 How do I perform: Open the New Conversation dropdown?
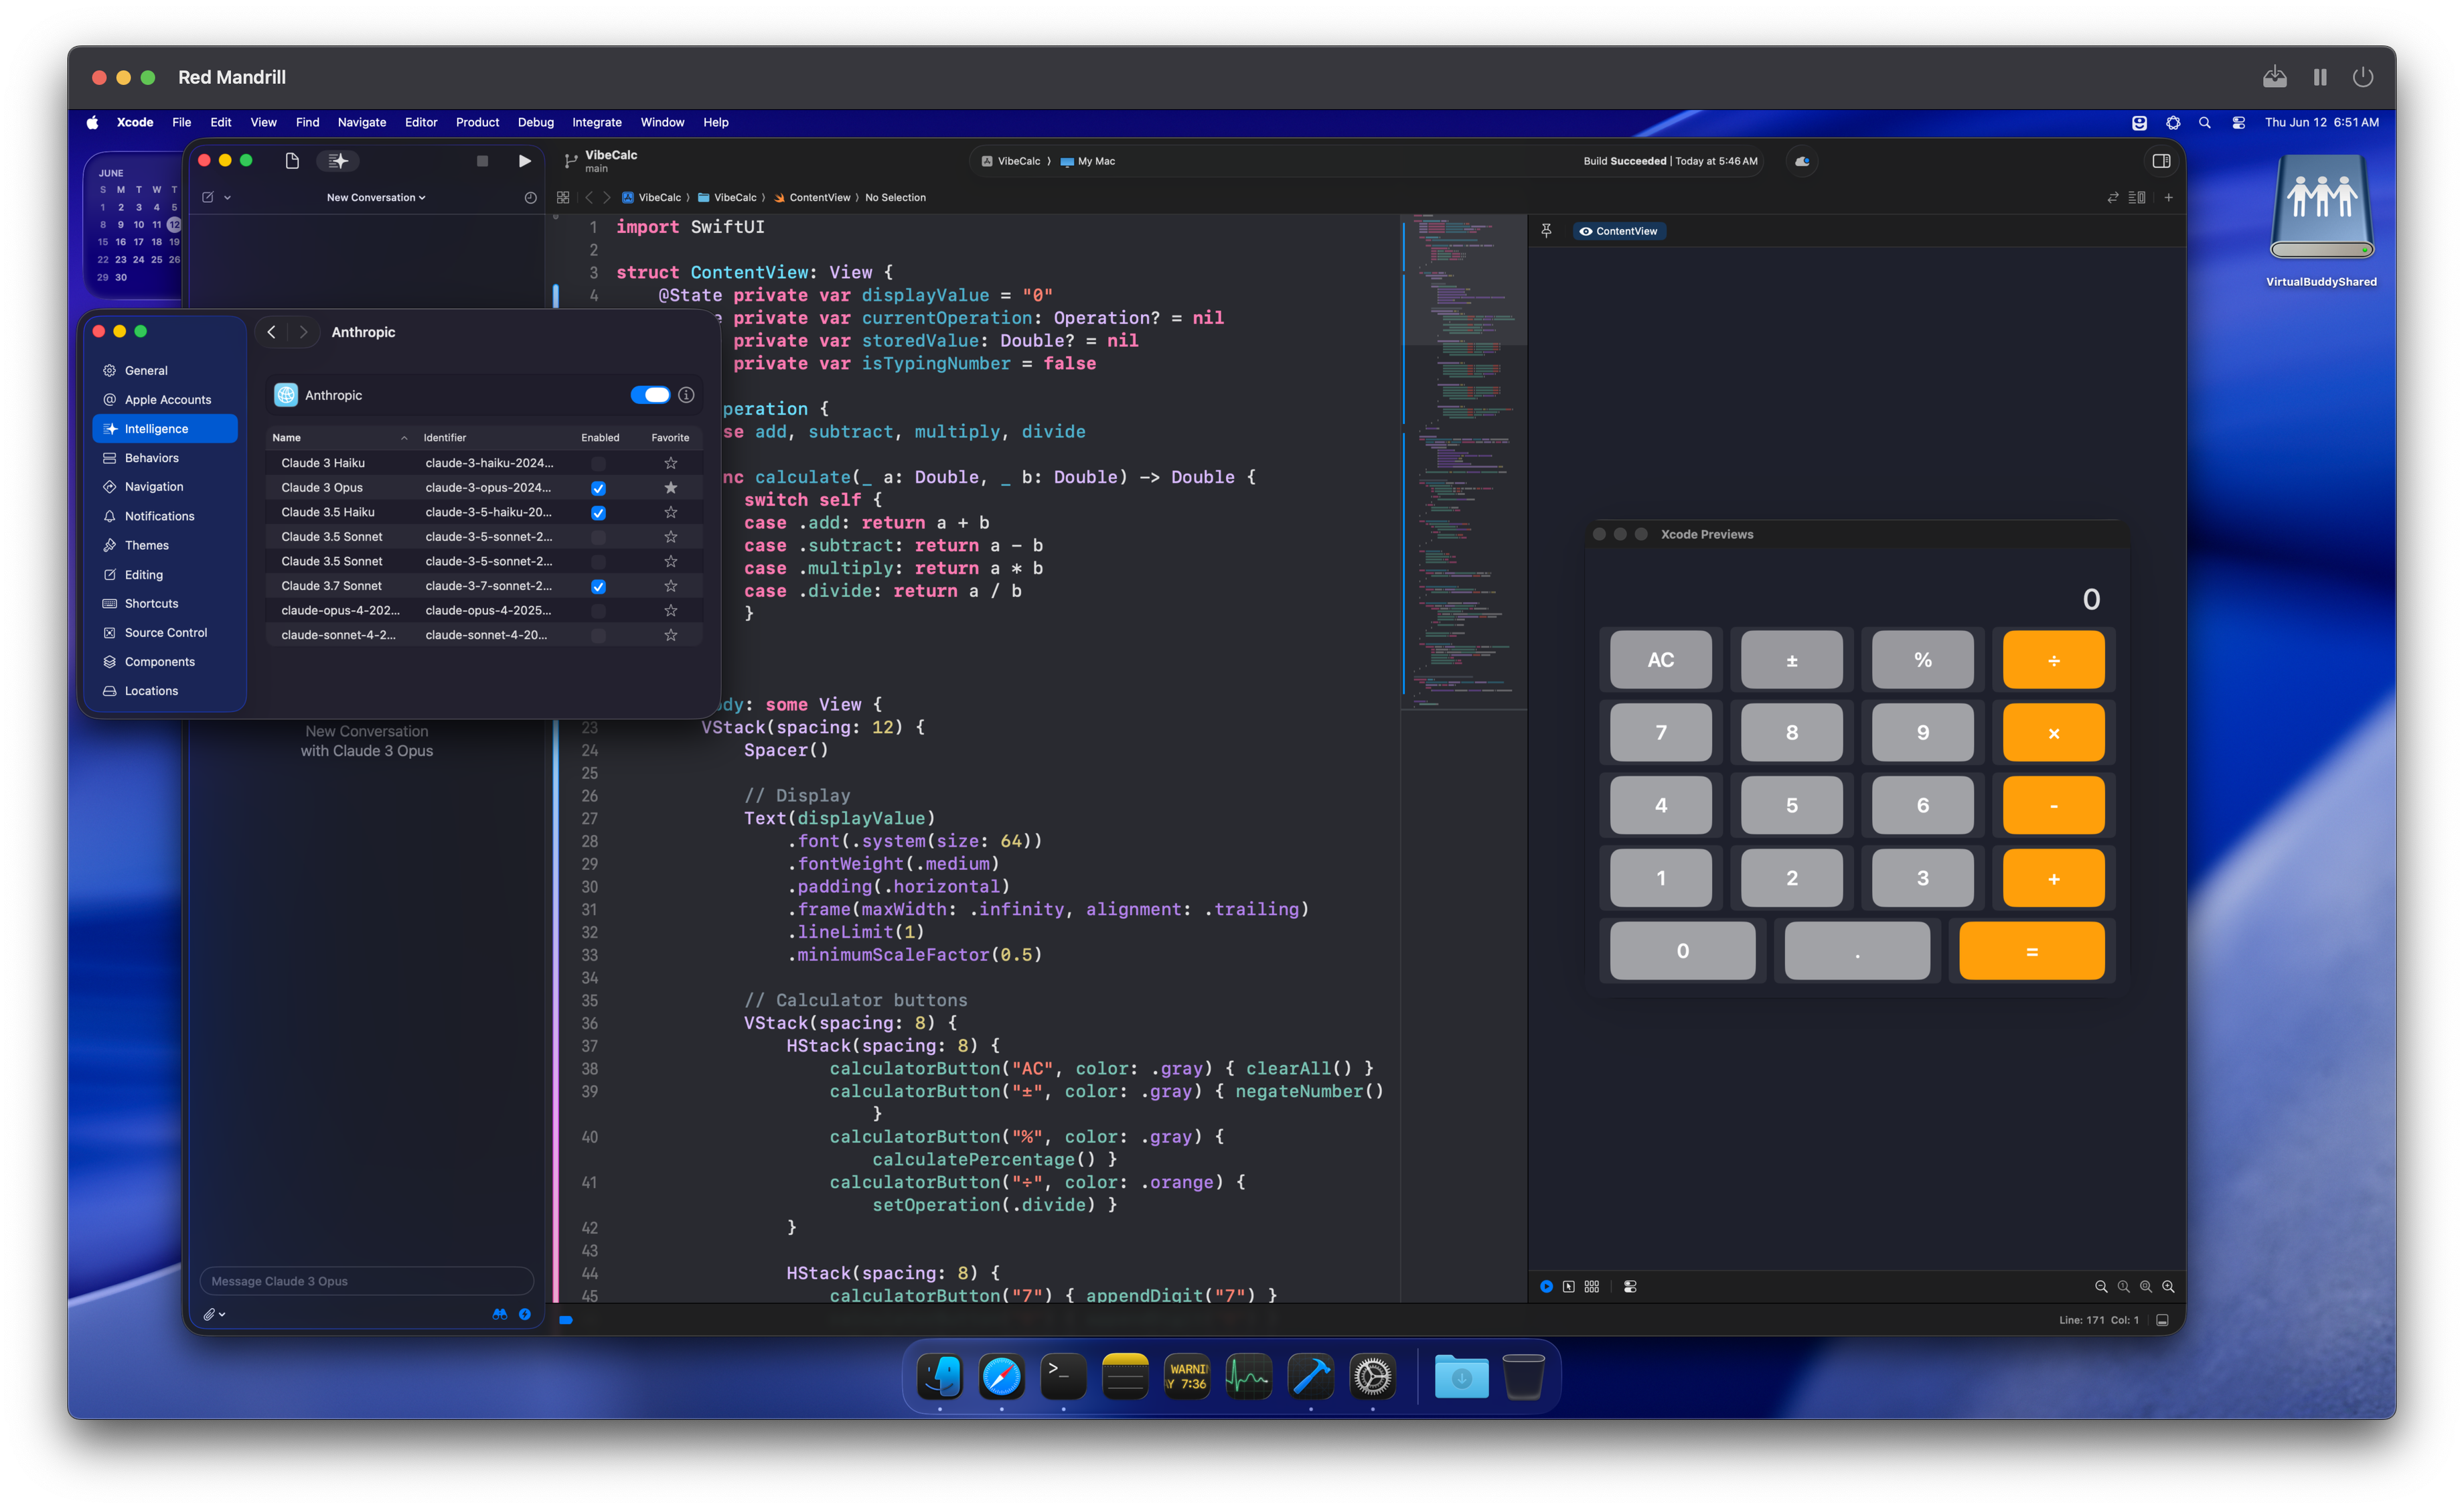pyautogui.click(x=376, y=197)
